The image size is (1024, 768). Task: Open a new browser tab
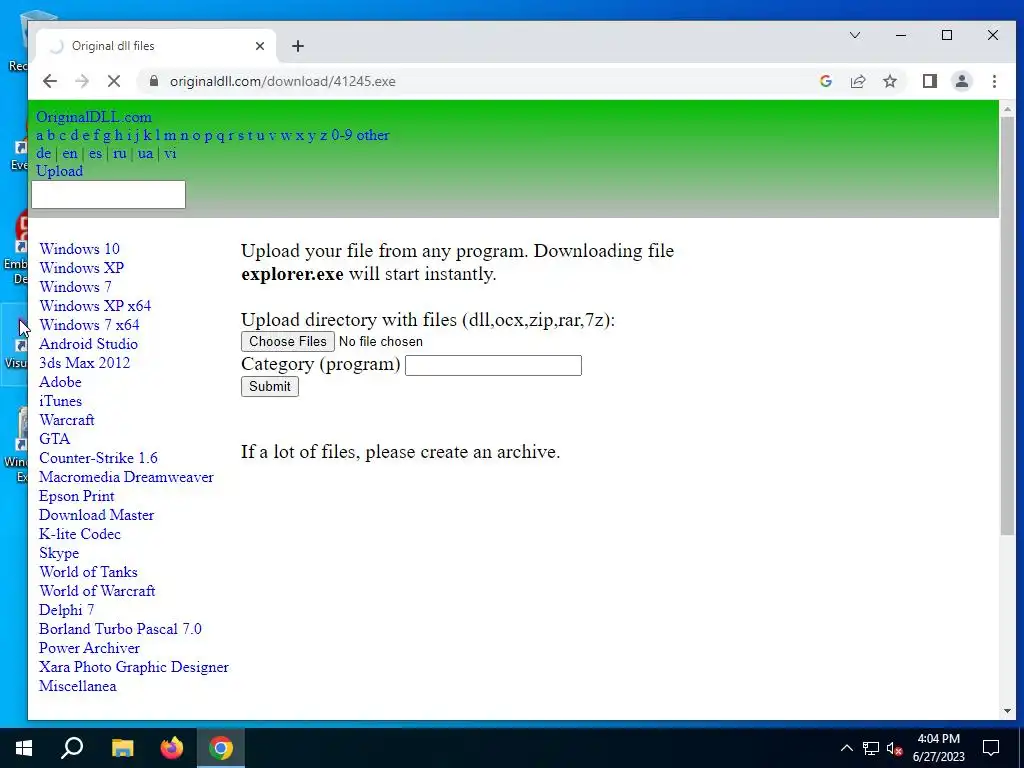[x=298, y=46]
